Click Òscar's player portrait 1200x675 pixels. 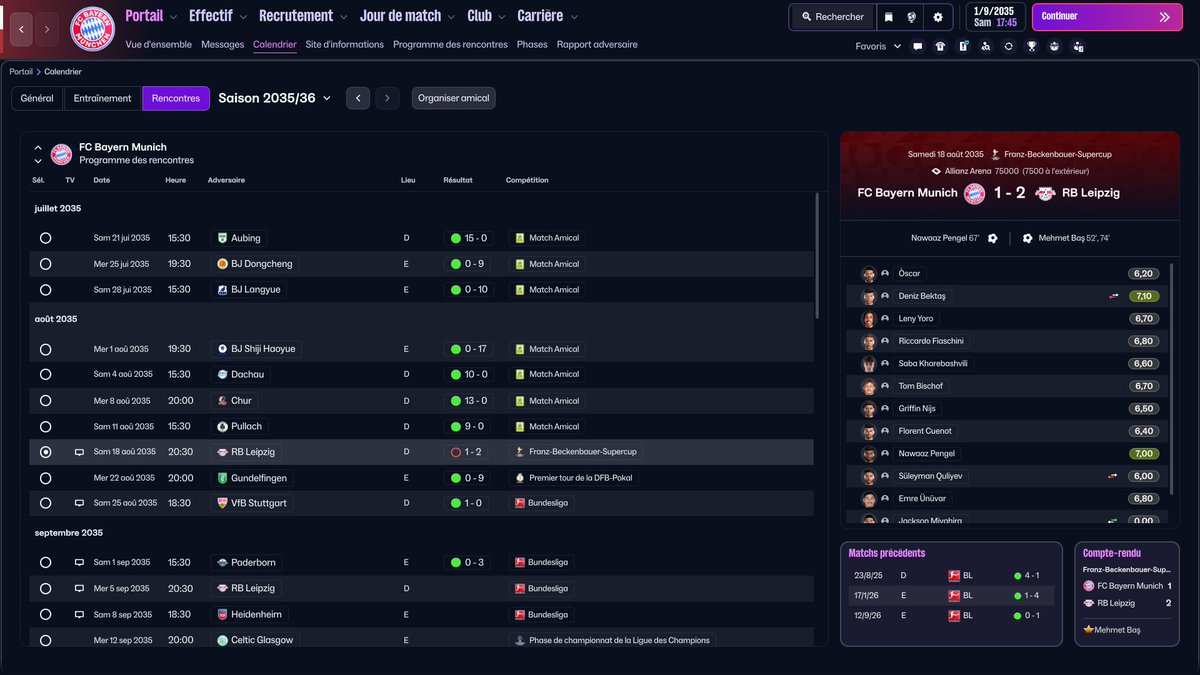(868, 274)
